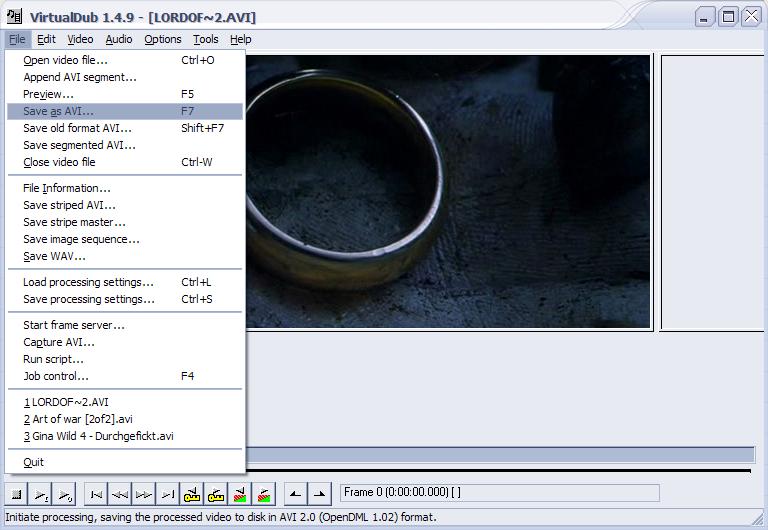Scan forward for next scene change
Viewport: 768px width, 530px height.
[264, 495]
